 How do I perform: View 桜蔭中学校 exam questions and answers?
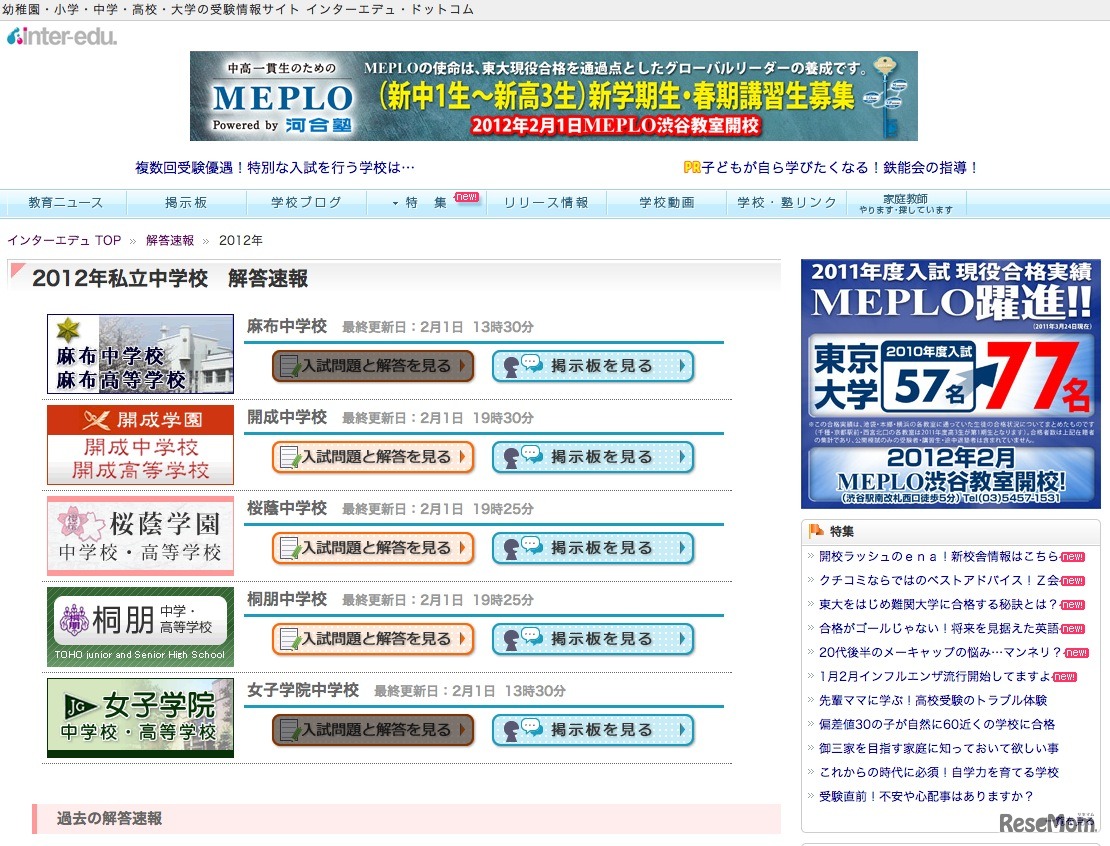point(372,548)
